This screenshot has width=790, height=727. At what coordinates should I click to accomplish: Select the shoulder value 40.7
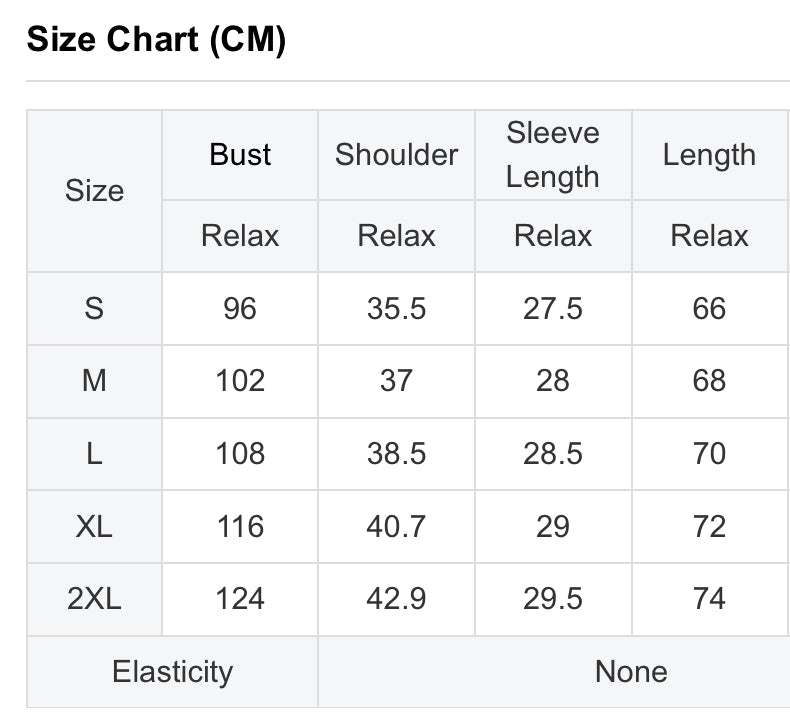[397, 526]
